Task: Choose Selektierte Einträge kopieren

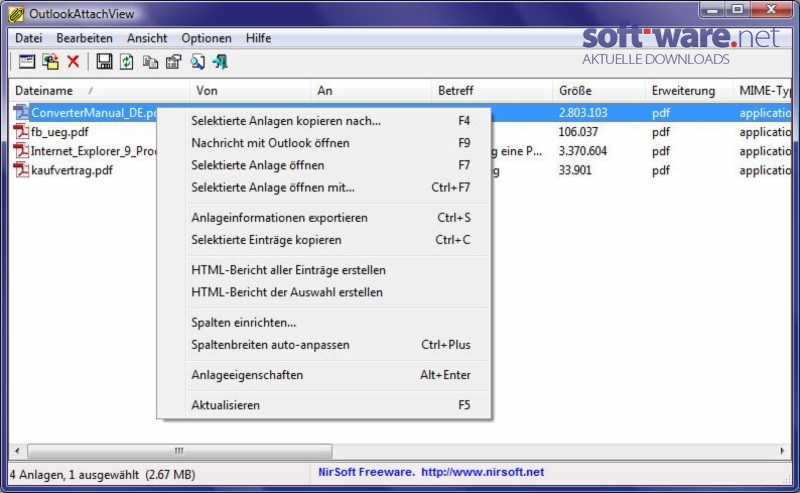Action: 324,240
